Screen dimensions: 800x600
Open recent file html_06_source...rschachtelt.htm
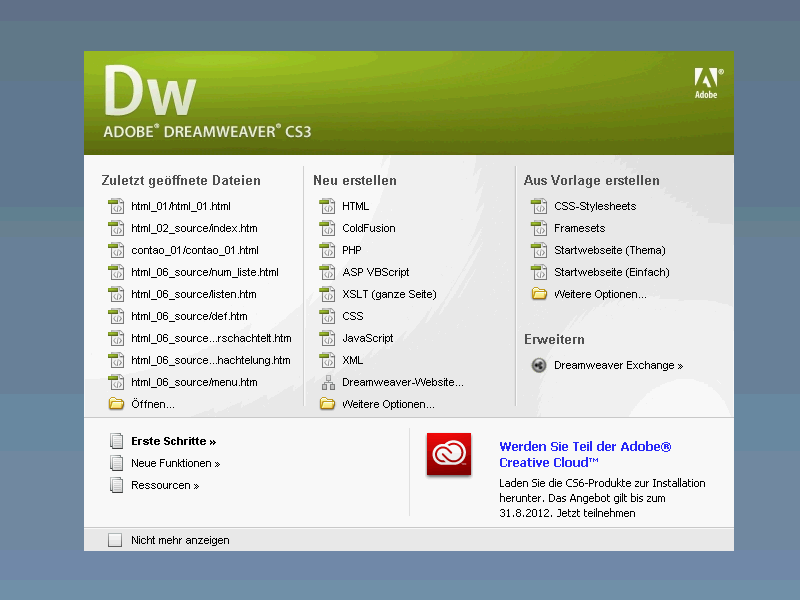click(211, 338)
